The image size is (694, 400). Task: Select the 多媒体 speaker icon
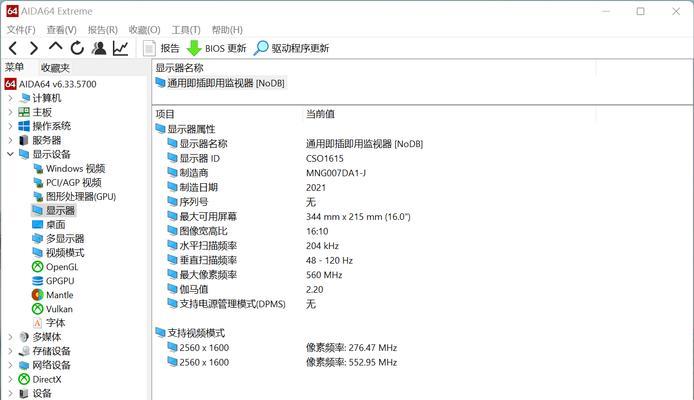[x=24, y=337]
